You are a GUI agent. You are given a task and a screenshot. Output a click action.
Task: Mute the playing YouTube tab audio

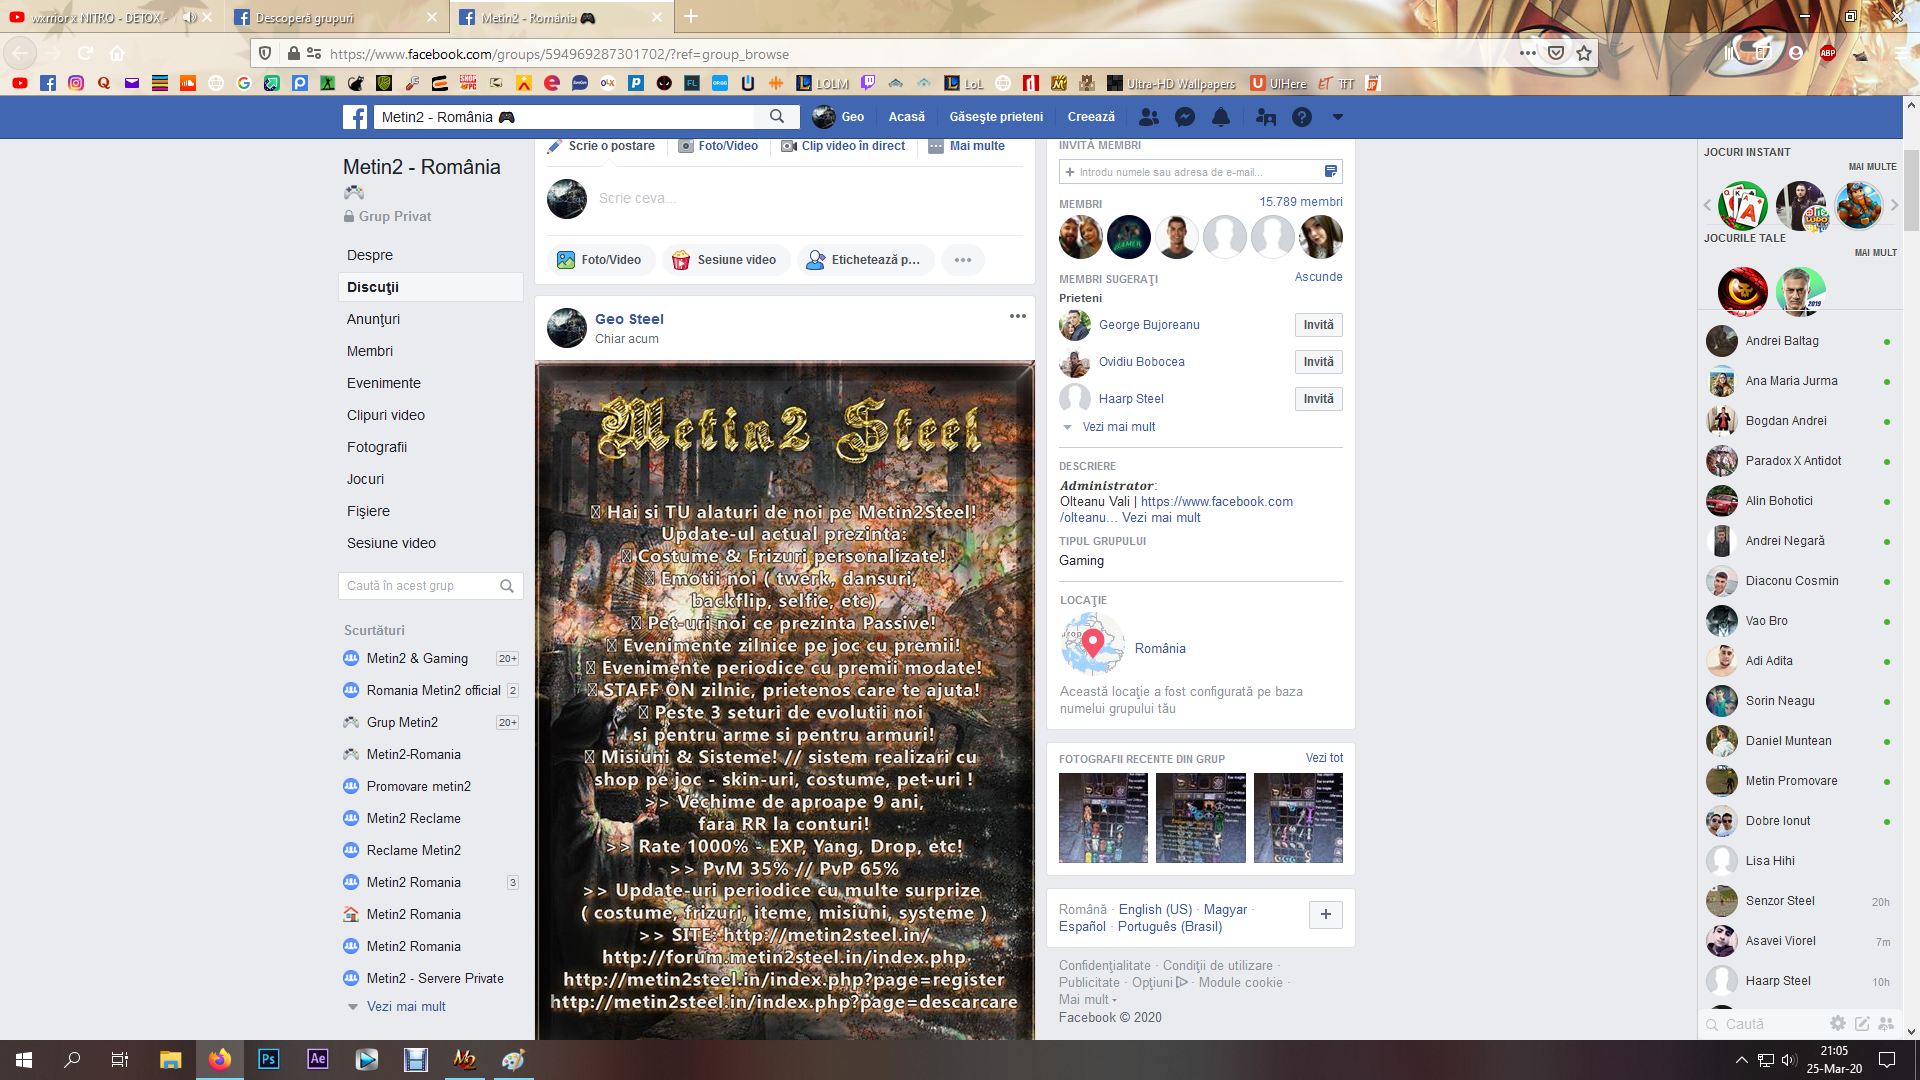click(x=189, y=17)
